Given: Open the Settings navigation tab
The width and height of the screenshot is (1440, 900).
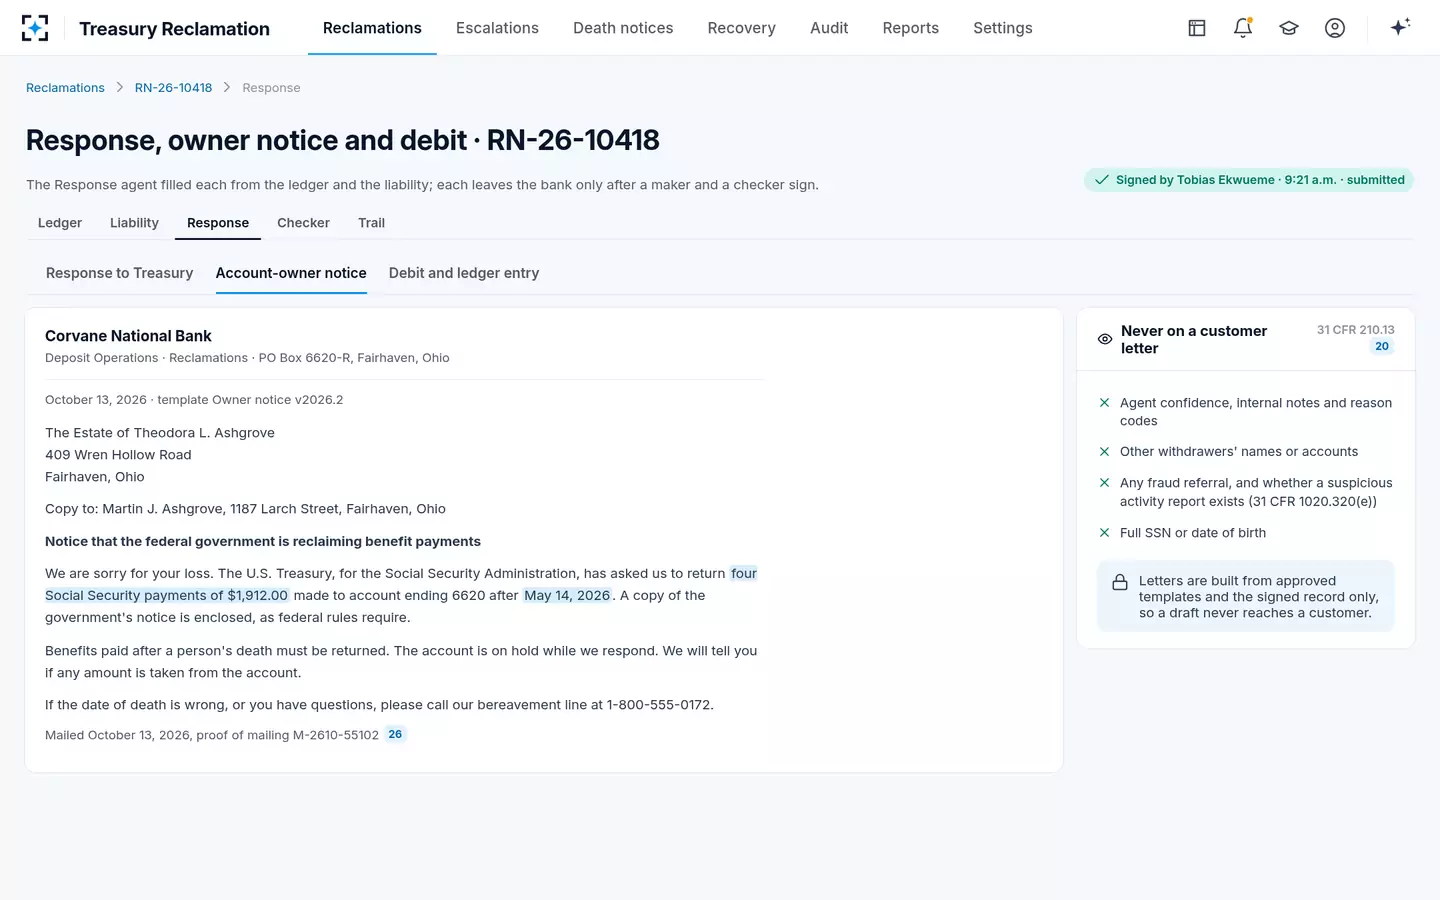Looking at the screenshot, I should click(1002, 28).
